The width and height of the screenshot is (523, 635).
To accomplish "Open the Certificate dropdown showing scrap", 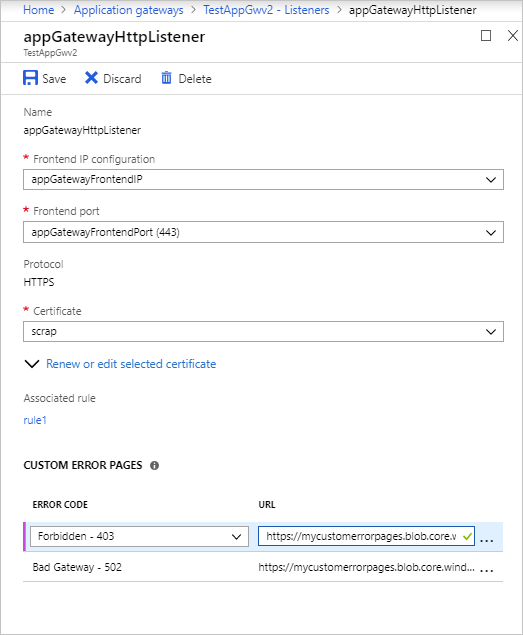I will click(x=263, y=332).
